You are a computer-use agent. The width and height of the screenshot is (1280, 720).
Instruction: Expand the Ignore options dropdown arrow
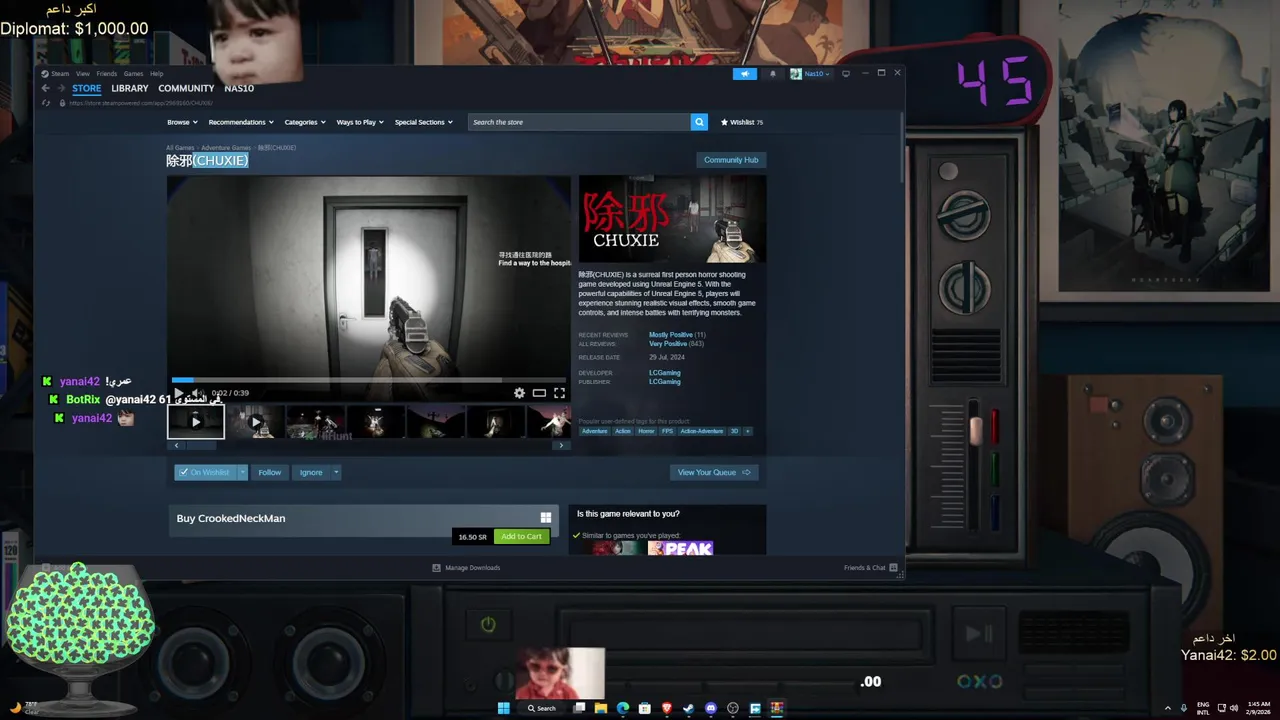tap(336, 472)
